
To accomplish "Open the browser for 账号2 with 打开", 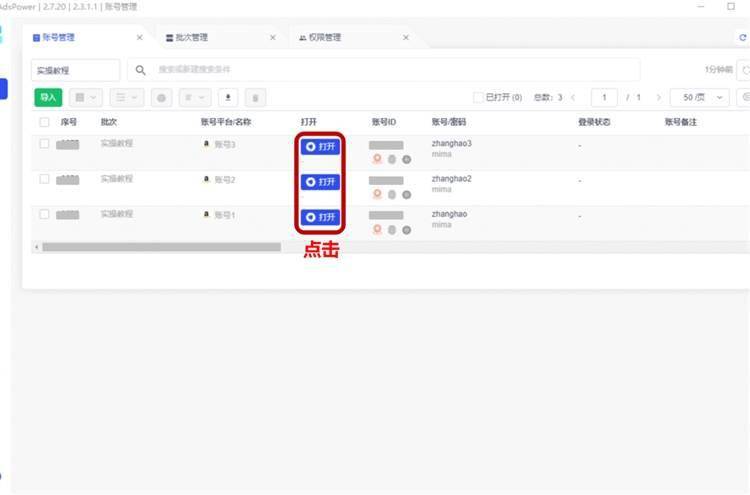I will [321, 182].
